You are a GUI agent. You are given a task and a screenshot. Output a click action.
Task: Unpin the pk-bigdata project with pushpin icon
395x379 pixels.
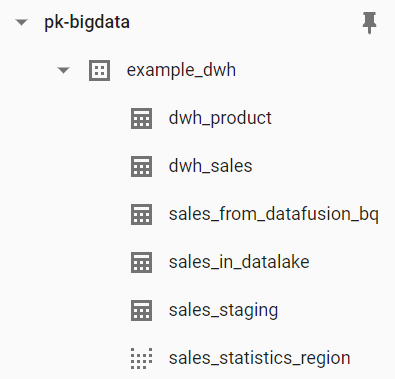tap(369, 22)
